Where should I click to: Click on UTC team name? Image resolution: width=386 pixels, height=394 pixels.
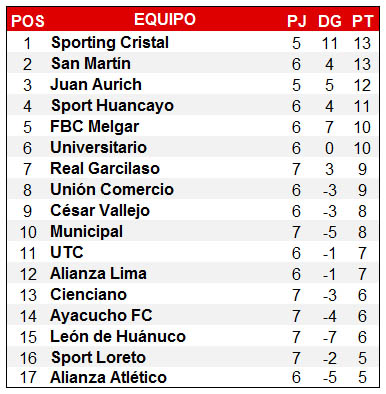tap(67, 252)
